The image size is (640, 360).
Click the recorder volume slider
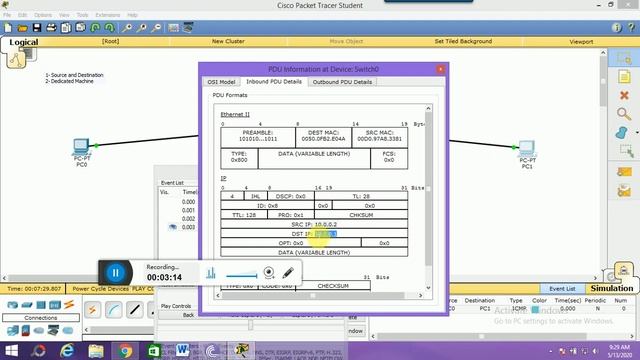[x=242, y=276]
